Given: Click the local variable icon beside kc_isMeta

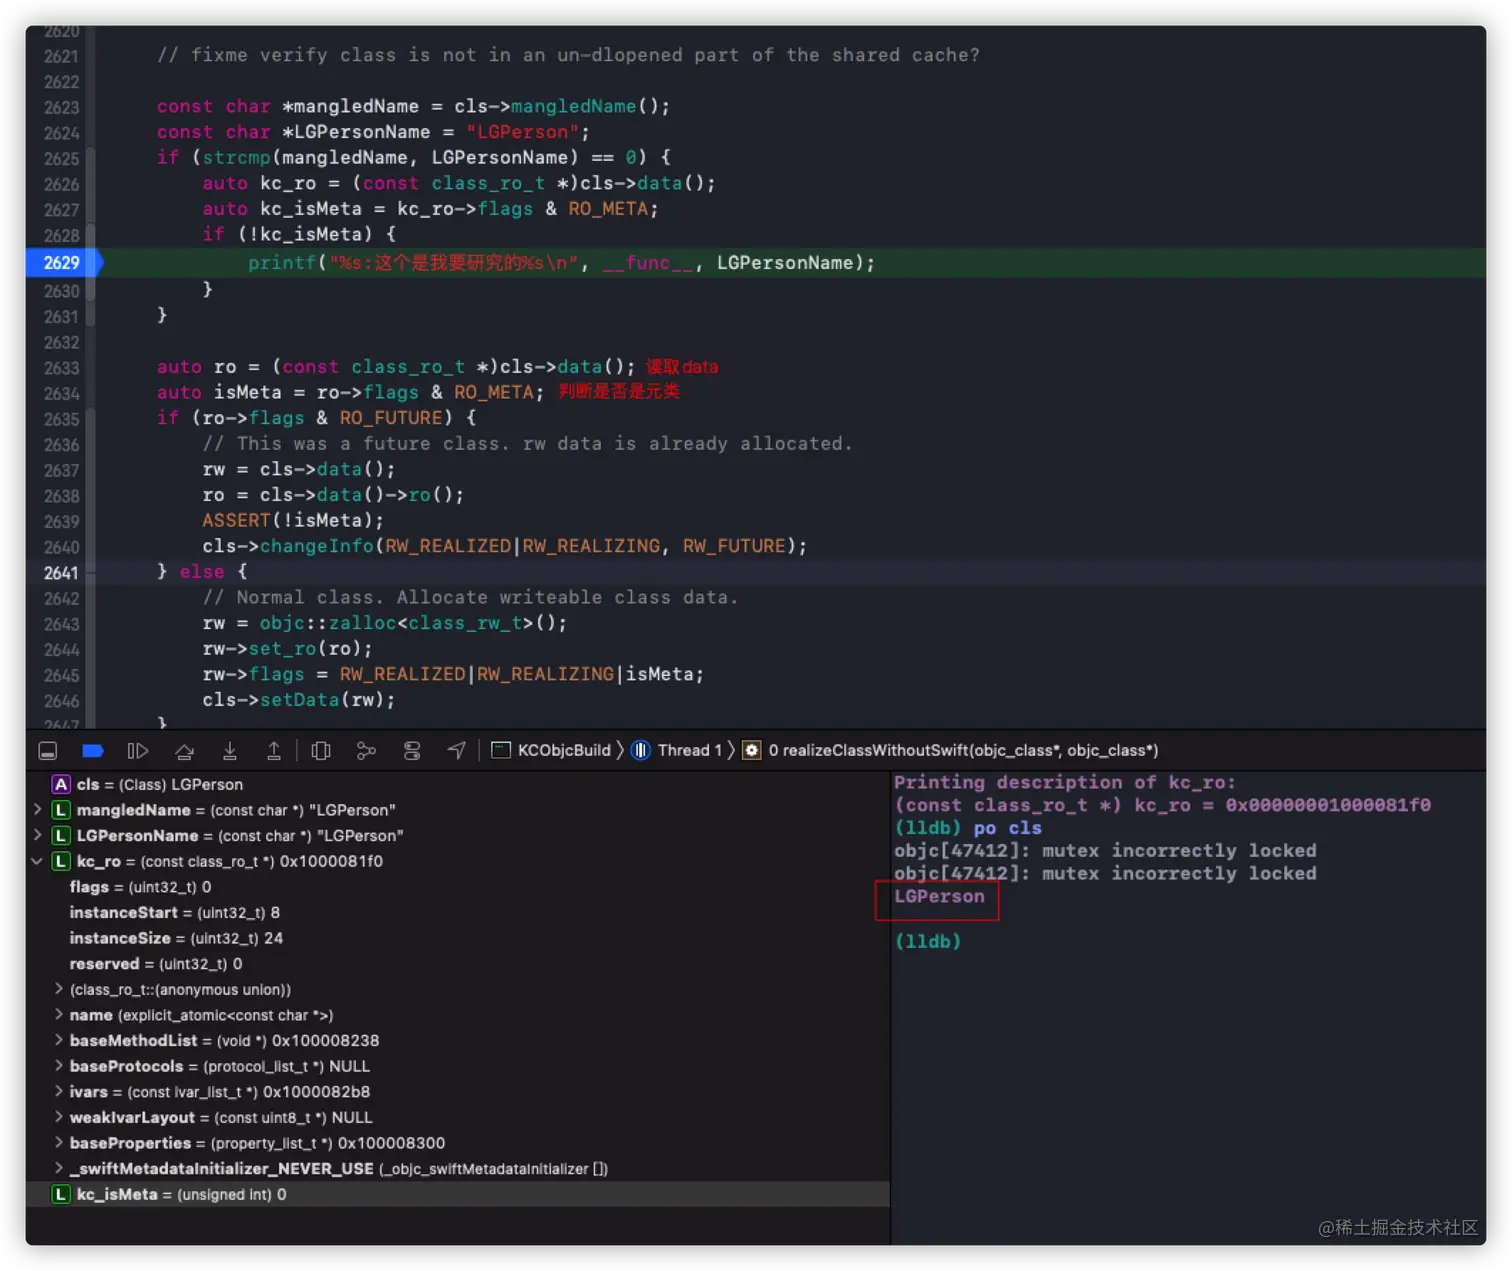Looking at the screenshot, I should 61,1194.
